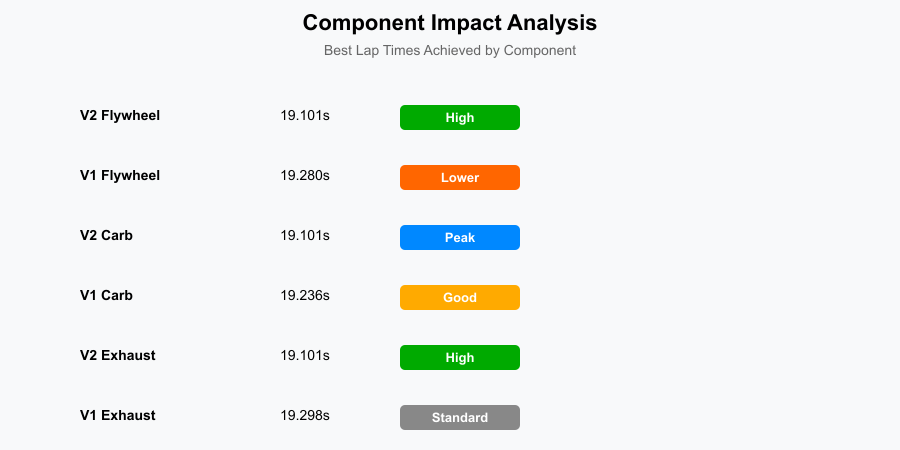Click the V2 Carb label

[106, 236]
